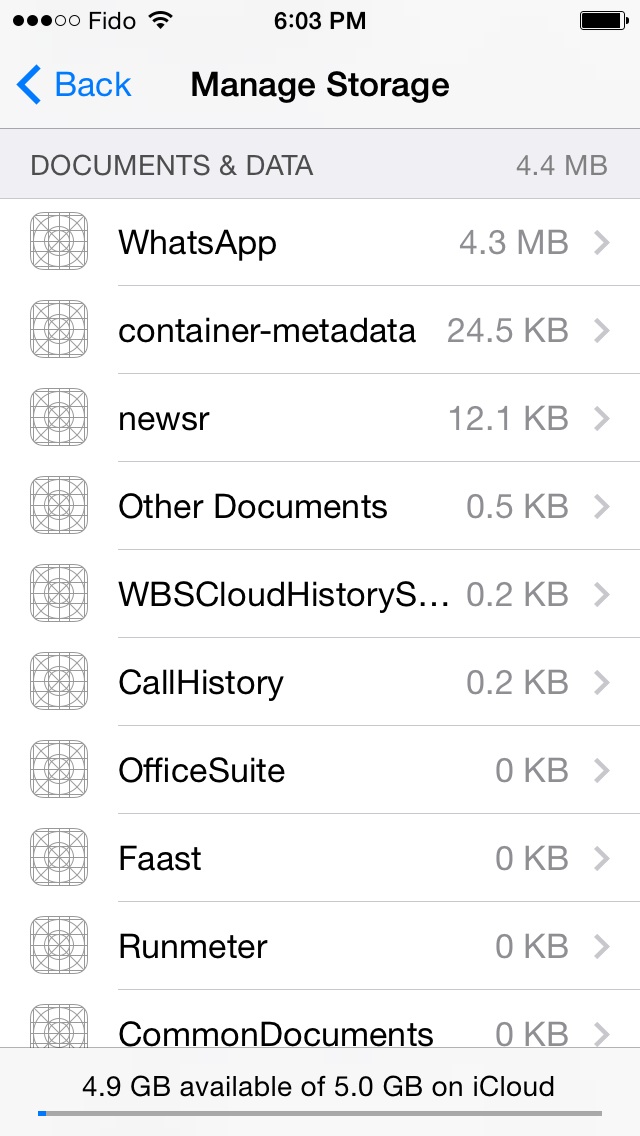Screen dimensions: 640x1136
Task: Tap the chevron for the Runmeter row
Action: click(x=601, y=945)
